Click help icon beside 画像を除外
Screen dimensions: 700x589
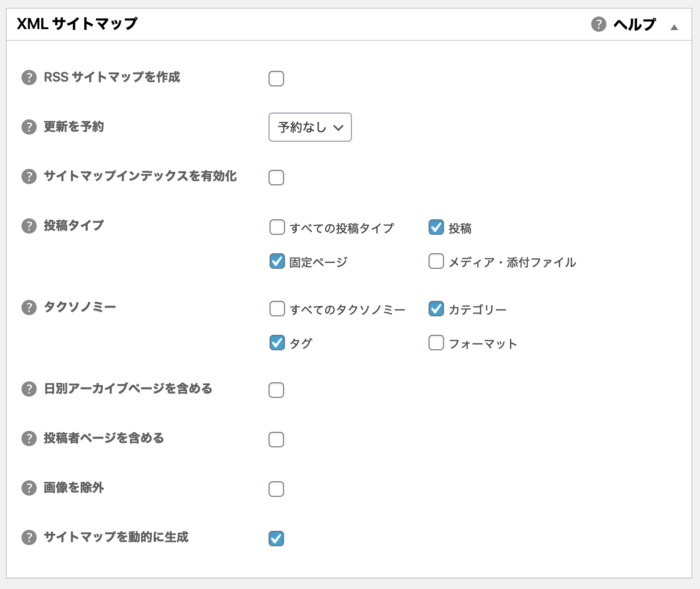pyautogui.click(x=29, y=488)
